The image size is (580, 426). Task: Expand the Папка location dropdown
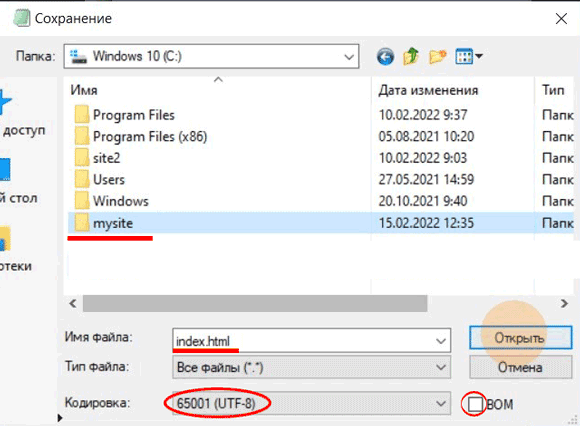coord(348,57)
